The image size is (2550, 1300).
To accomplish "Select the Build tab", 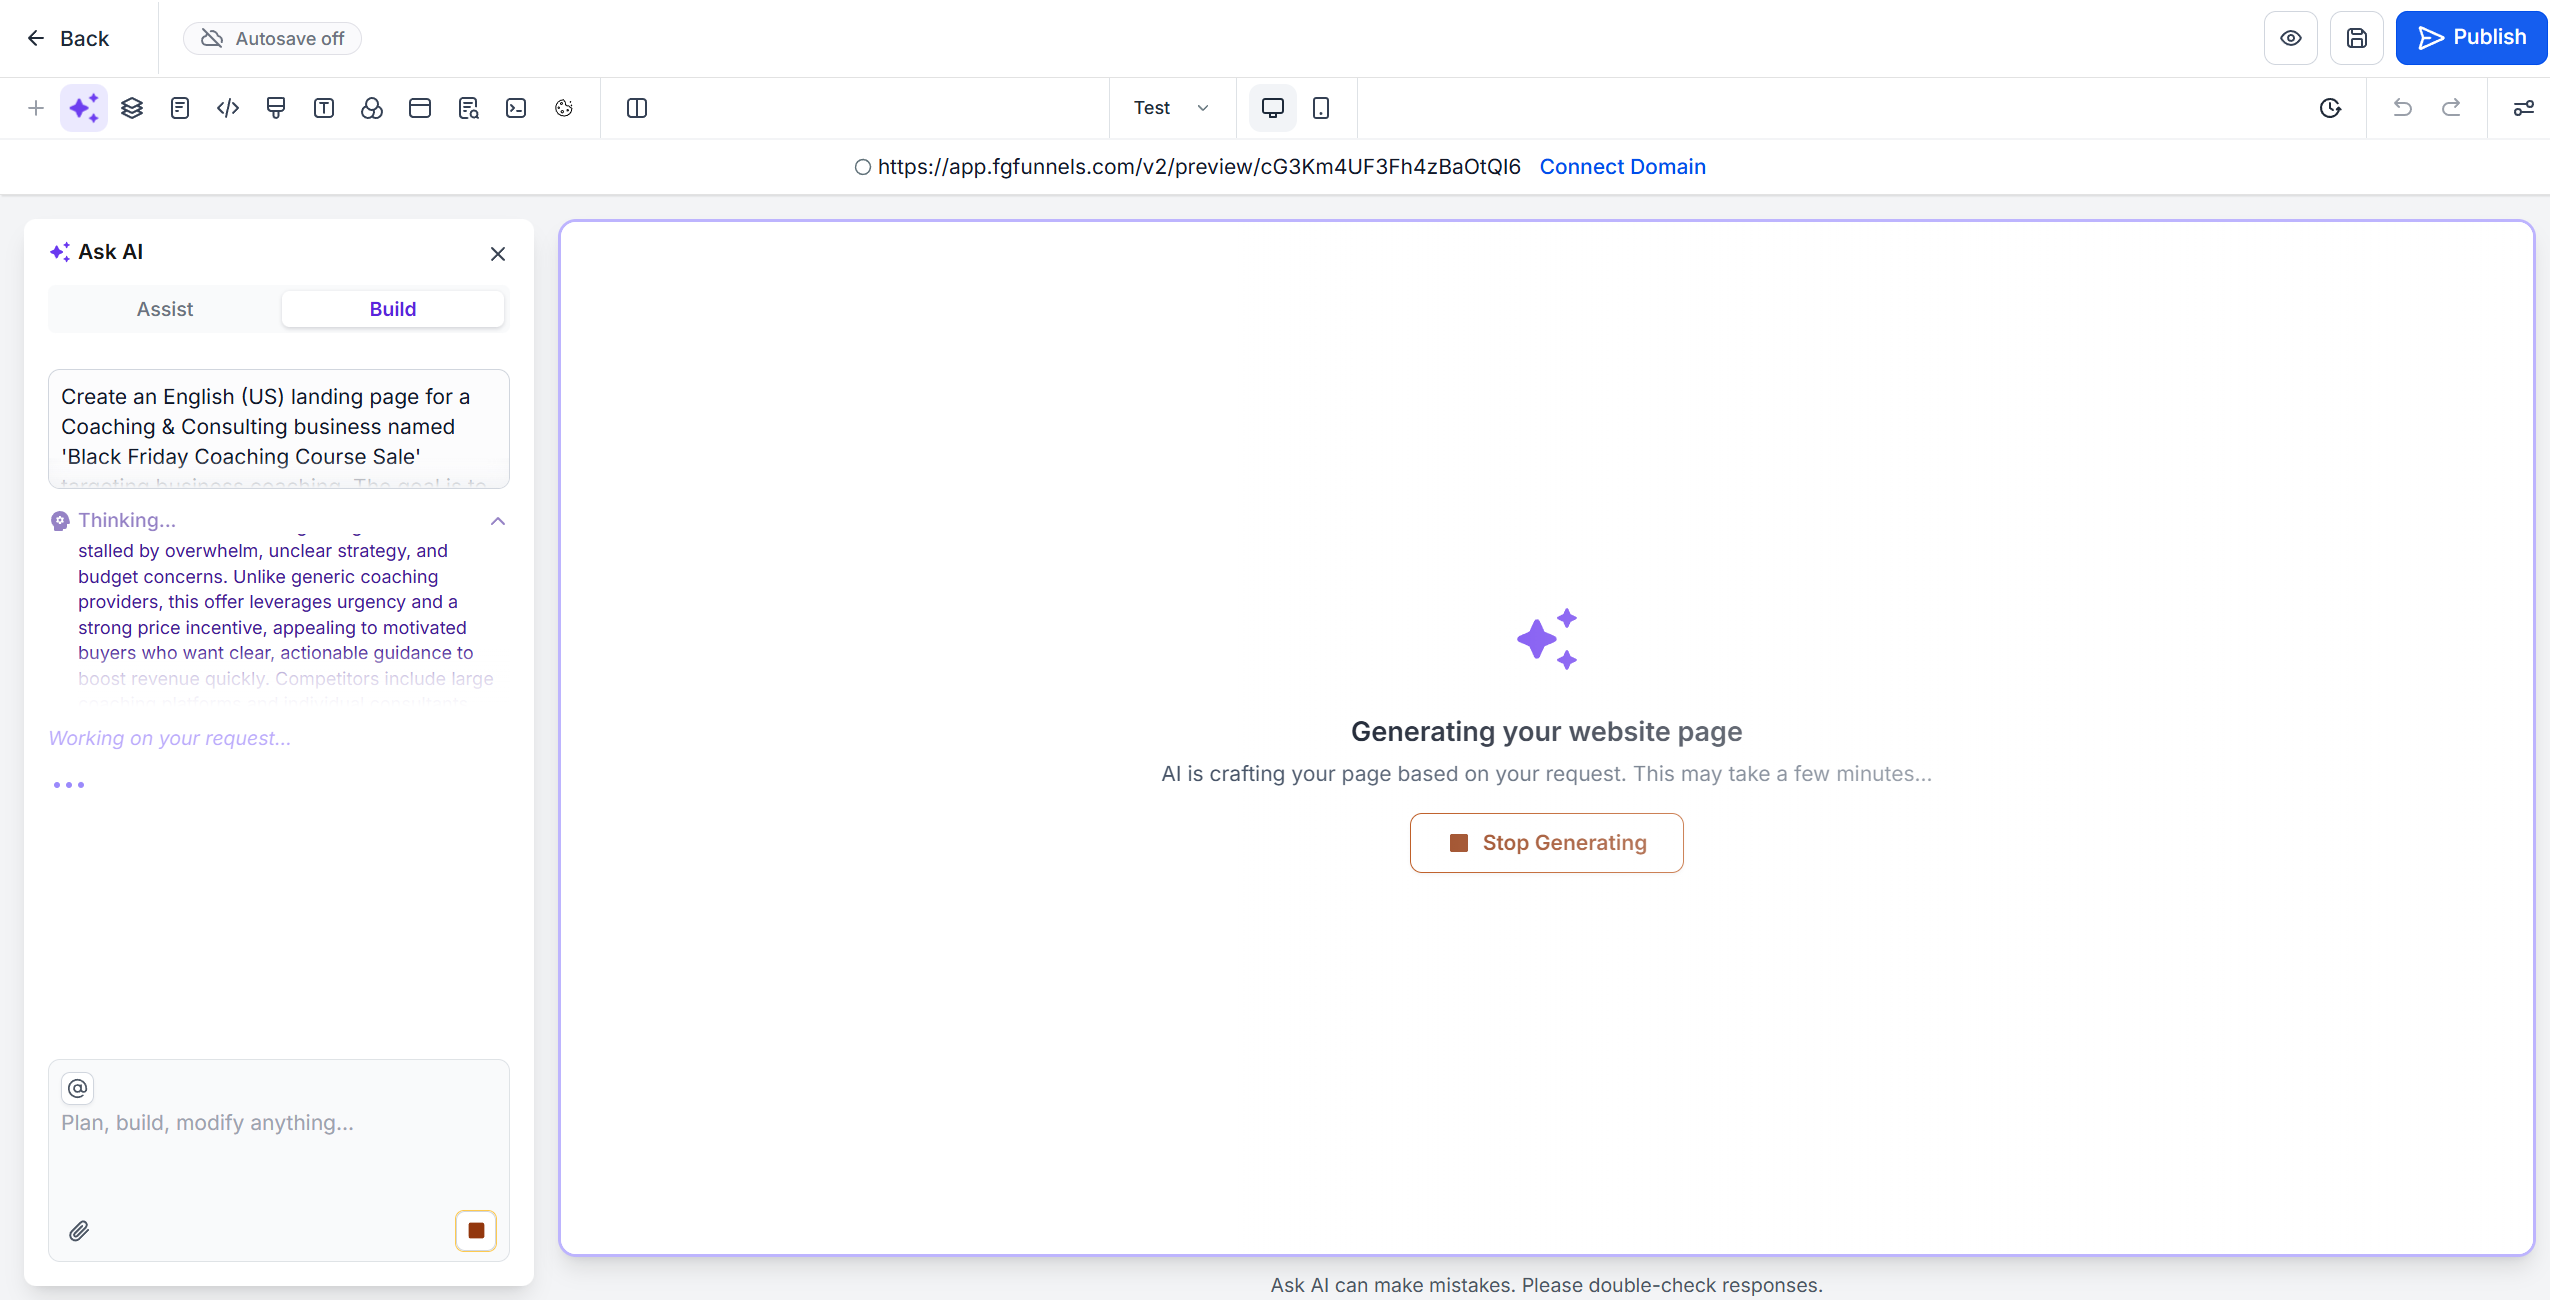I will coord(392,309).
